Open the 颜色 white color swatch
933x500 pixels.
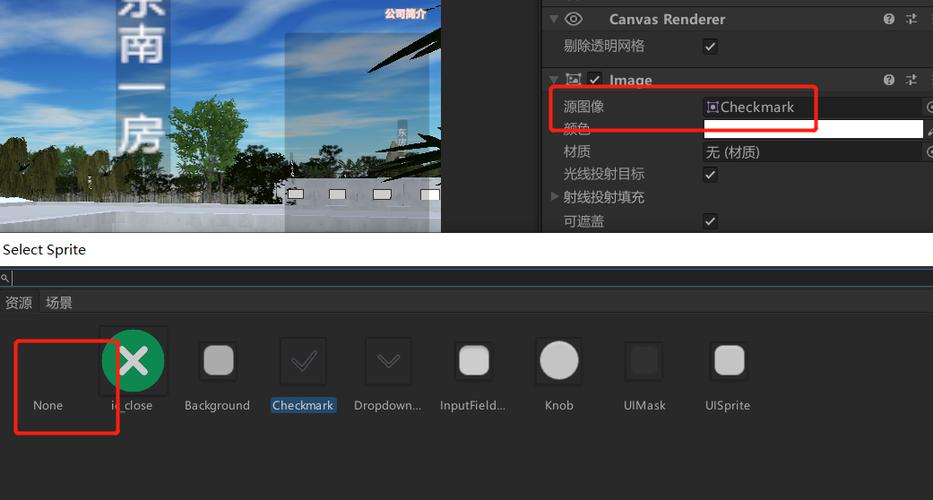pos(813,129)
